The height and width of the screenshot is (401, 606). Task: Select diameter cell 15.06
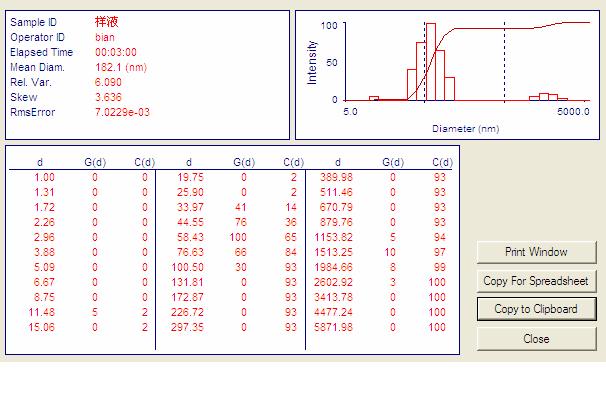[x=42, y=327]
